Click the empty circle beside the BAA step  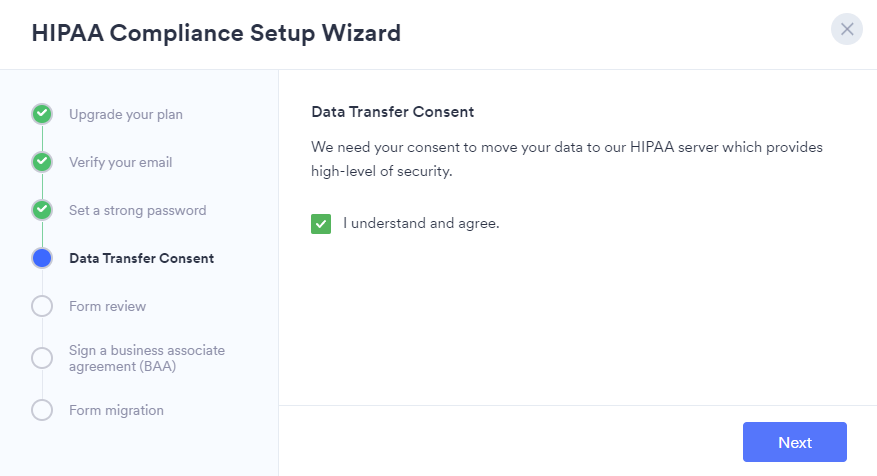point(42,358)
